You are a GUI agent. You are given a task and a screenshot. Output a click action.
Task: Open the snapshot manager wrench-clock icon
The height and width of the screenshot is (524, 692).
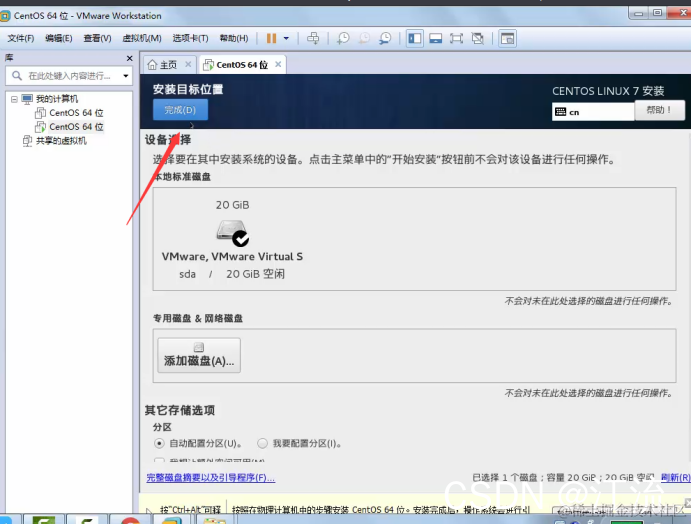tap(385, 38)
